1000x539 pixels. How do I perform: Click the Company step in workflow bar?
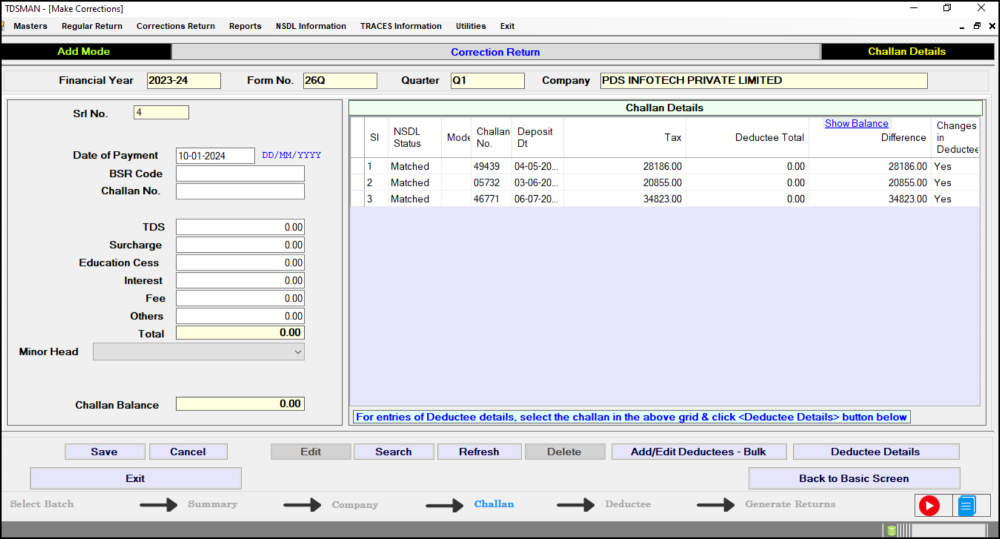(x=355, y=505)
